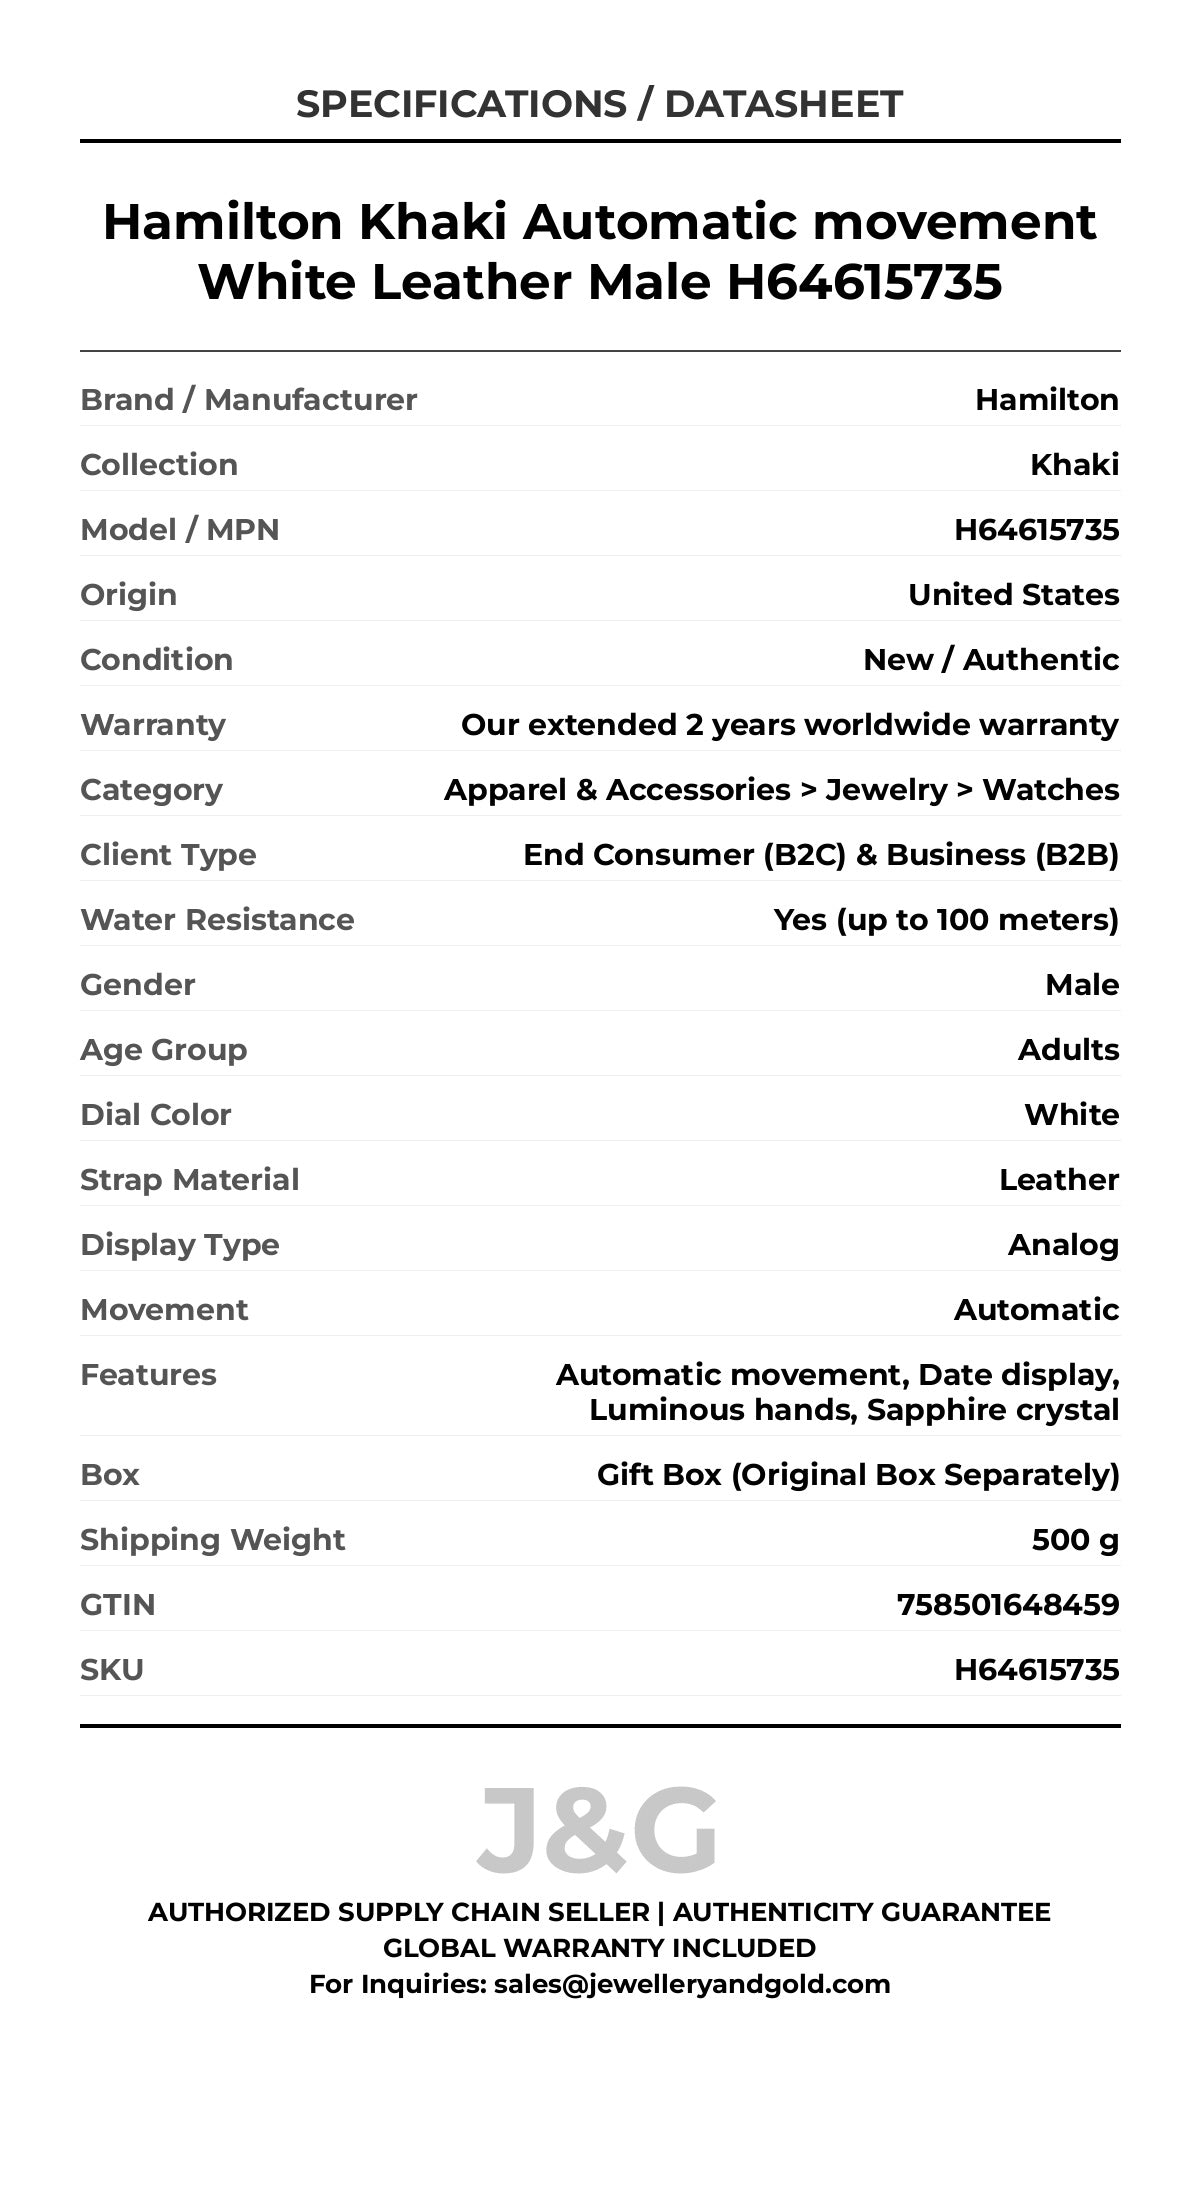Click the SKU value H64615735
The image size is (1200, 2200).
coord(1036,1670)
